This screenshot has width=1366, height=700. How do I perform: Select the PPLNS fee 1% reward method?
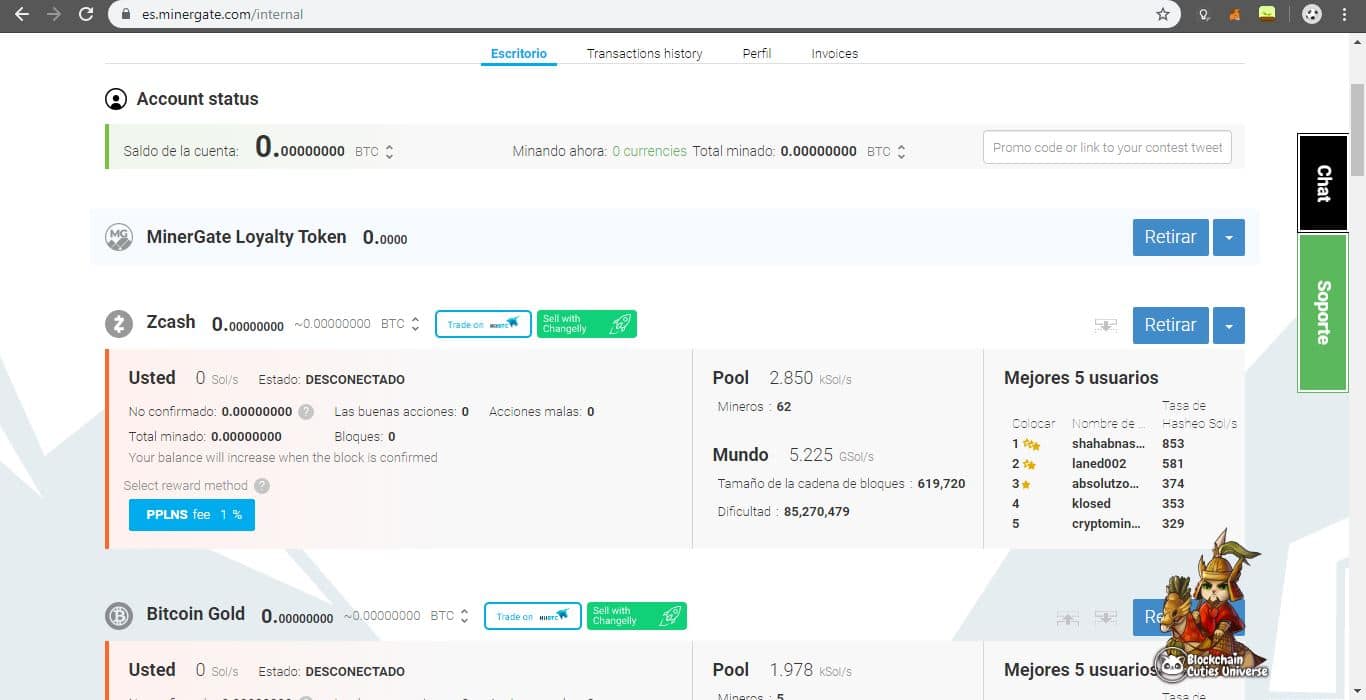(x=192, y=515)
